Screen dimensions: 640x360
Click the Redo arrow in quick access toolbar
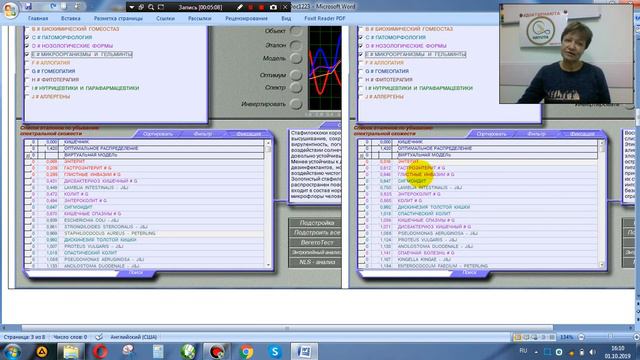pos(53,7)
